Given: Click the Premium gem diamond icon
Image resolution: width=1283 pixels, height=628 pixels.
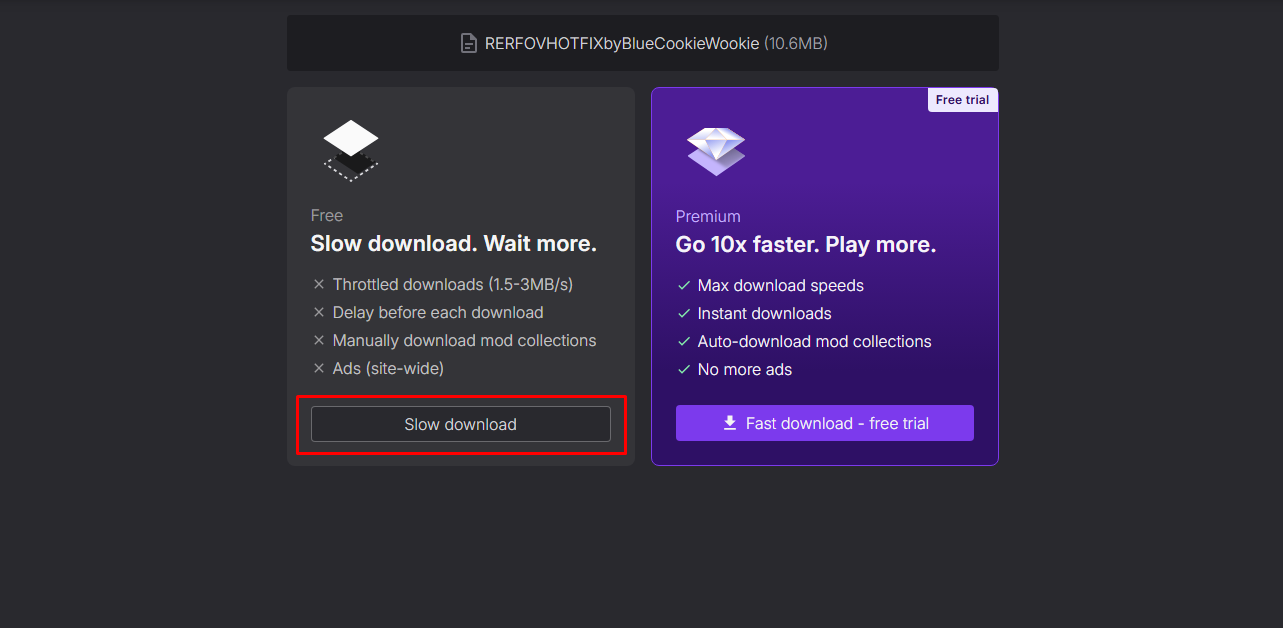Looking at the screenshot, I should coord(716,151).
